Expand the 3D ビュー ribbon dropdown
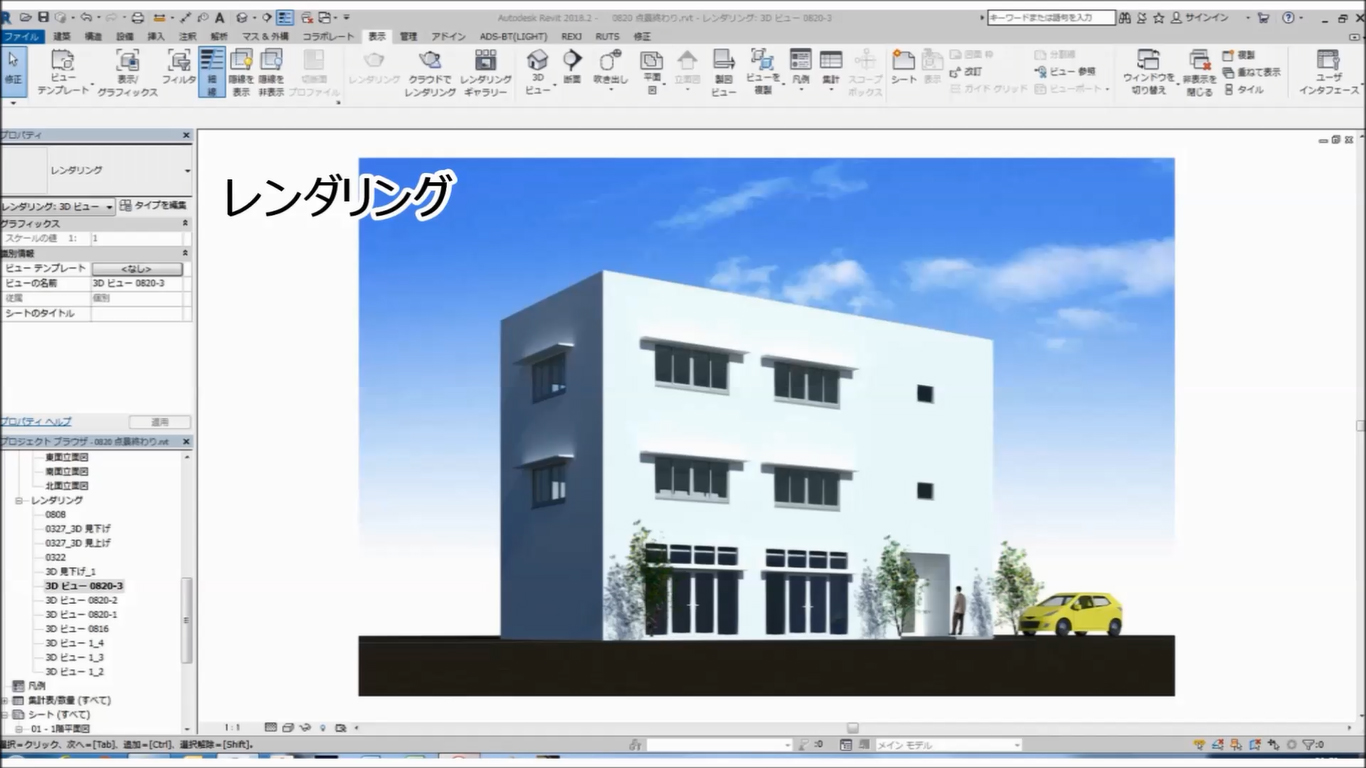Viewport: 1366px width, 768px height. click(537, 90)
